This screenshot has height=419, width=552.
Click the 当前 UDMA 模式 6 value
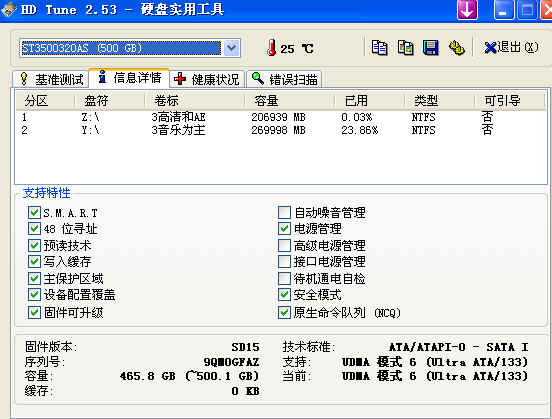click(x=435, y=376)
